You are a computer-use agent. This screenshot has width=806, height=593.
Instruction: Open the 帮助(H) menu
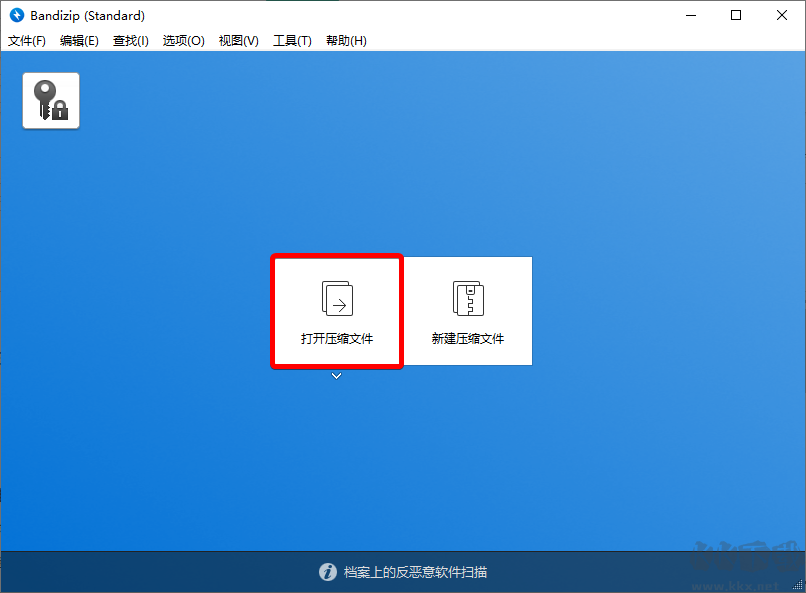tap(346, 41)
